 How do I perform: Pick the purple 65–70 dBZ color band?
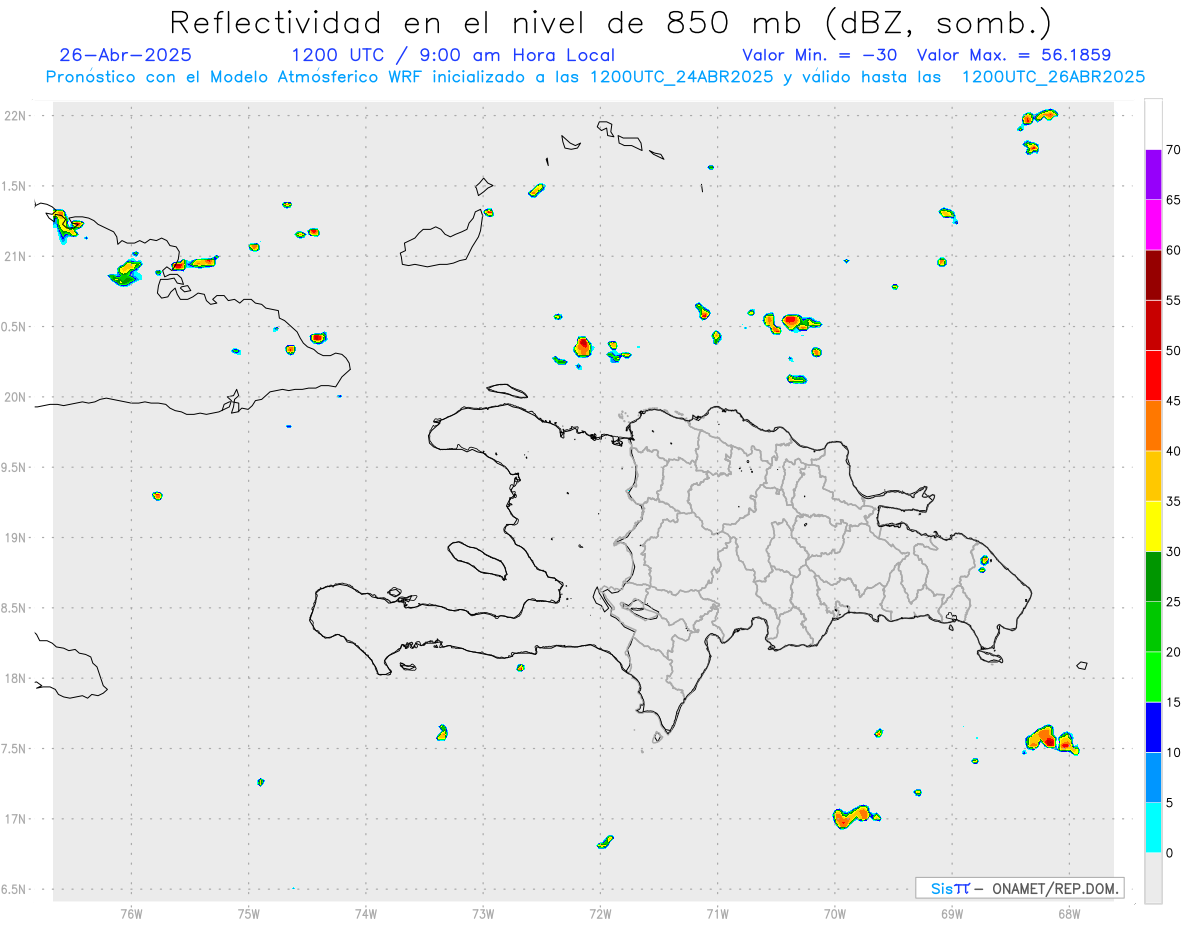pos(1153,175)
